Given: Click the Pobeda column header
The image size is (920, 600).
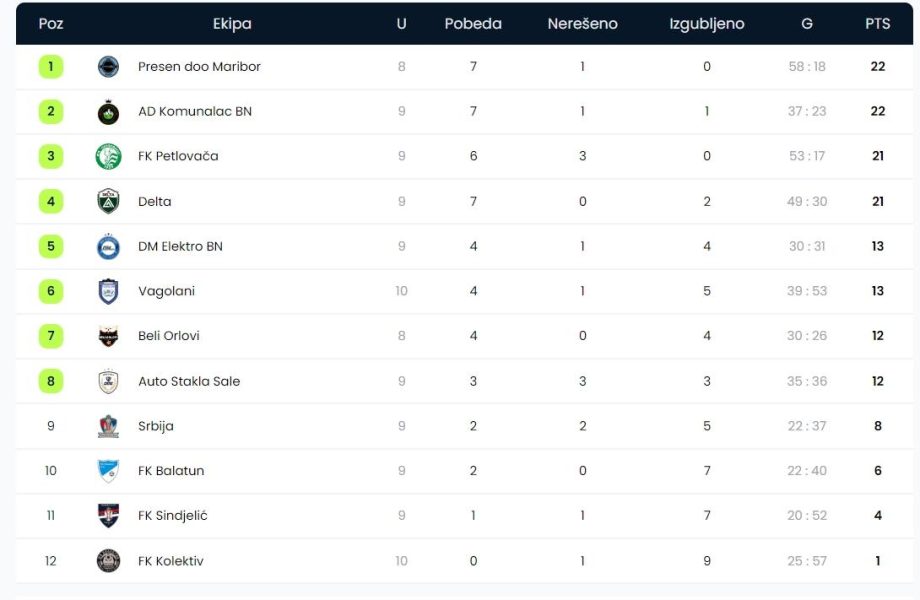Looking at the screenshot, I should point(473,24).
